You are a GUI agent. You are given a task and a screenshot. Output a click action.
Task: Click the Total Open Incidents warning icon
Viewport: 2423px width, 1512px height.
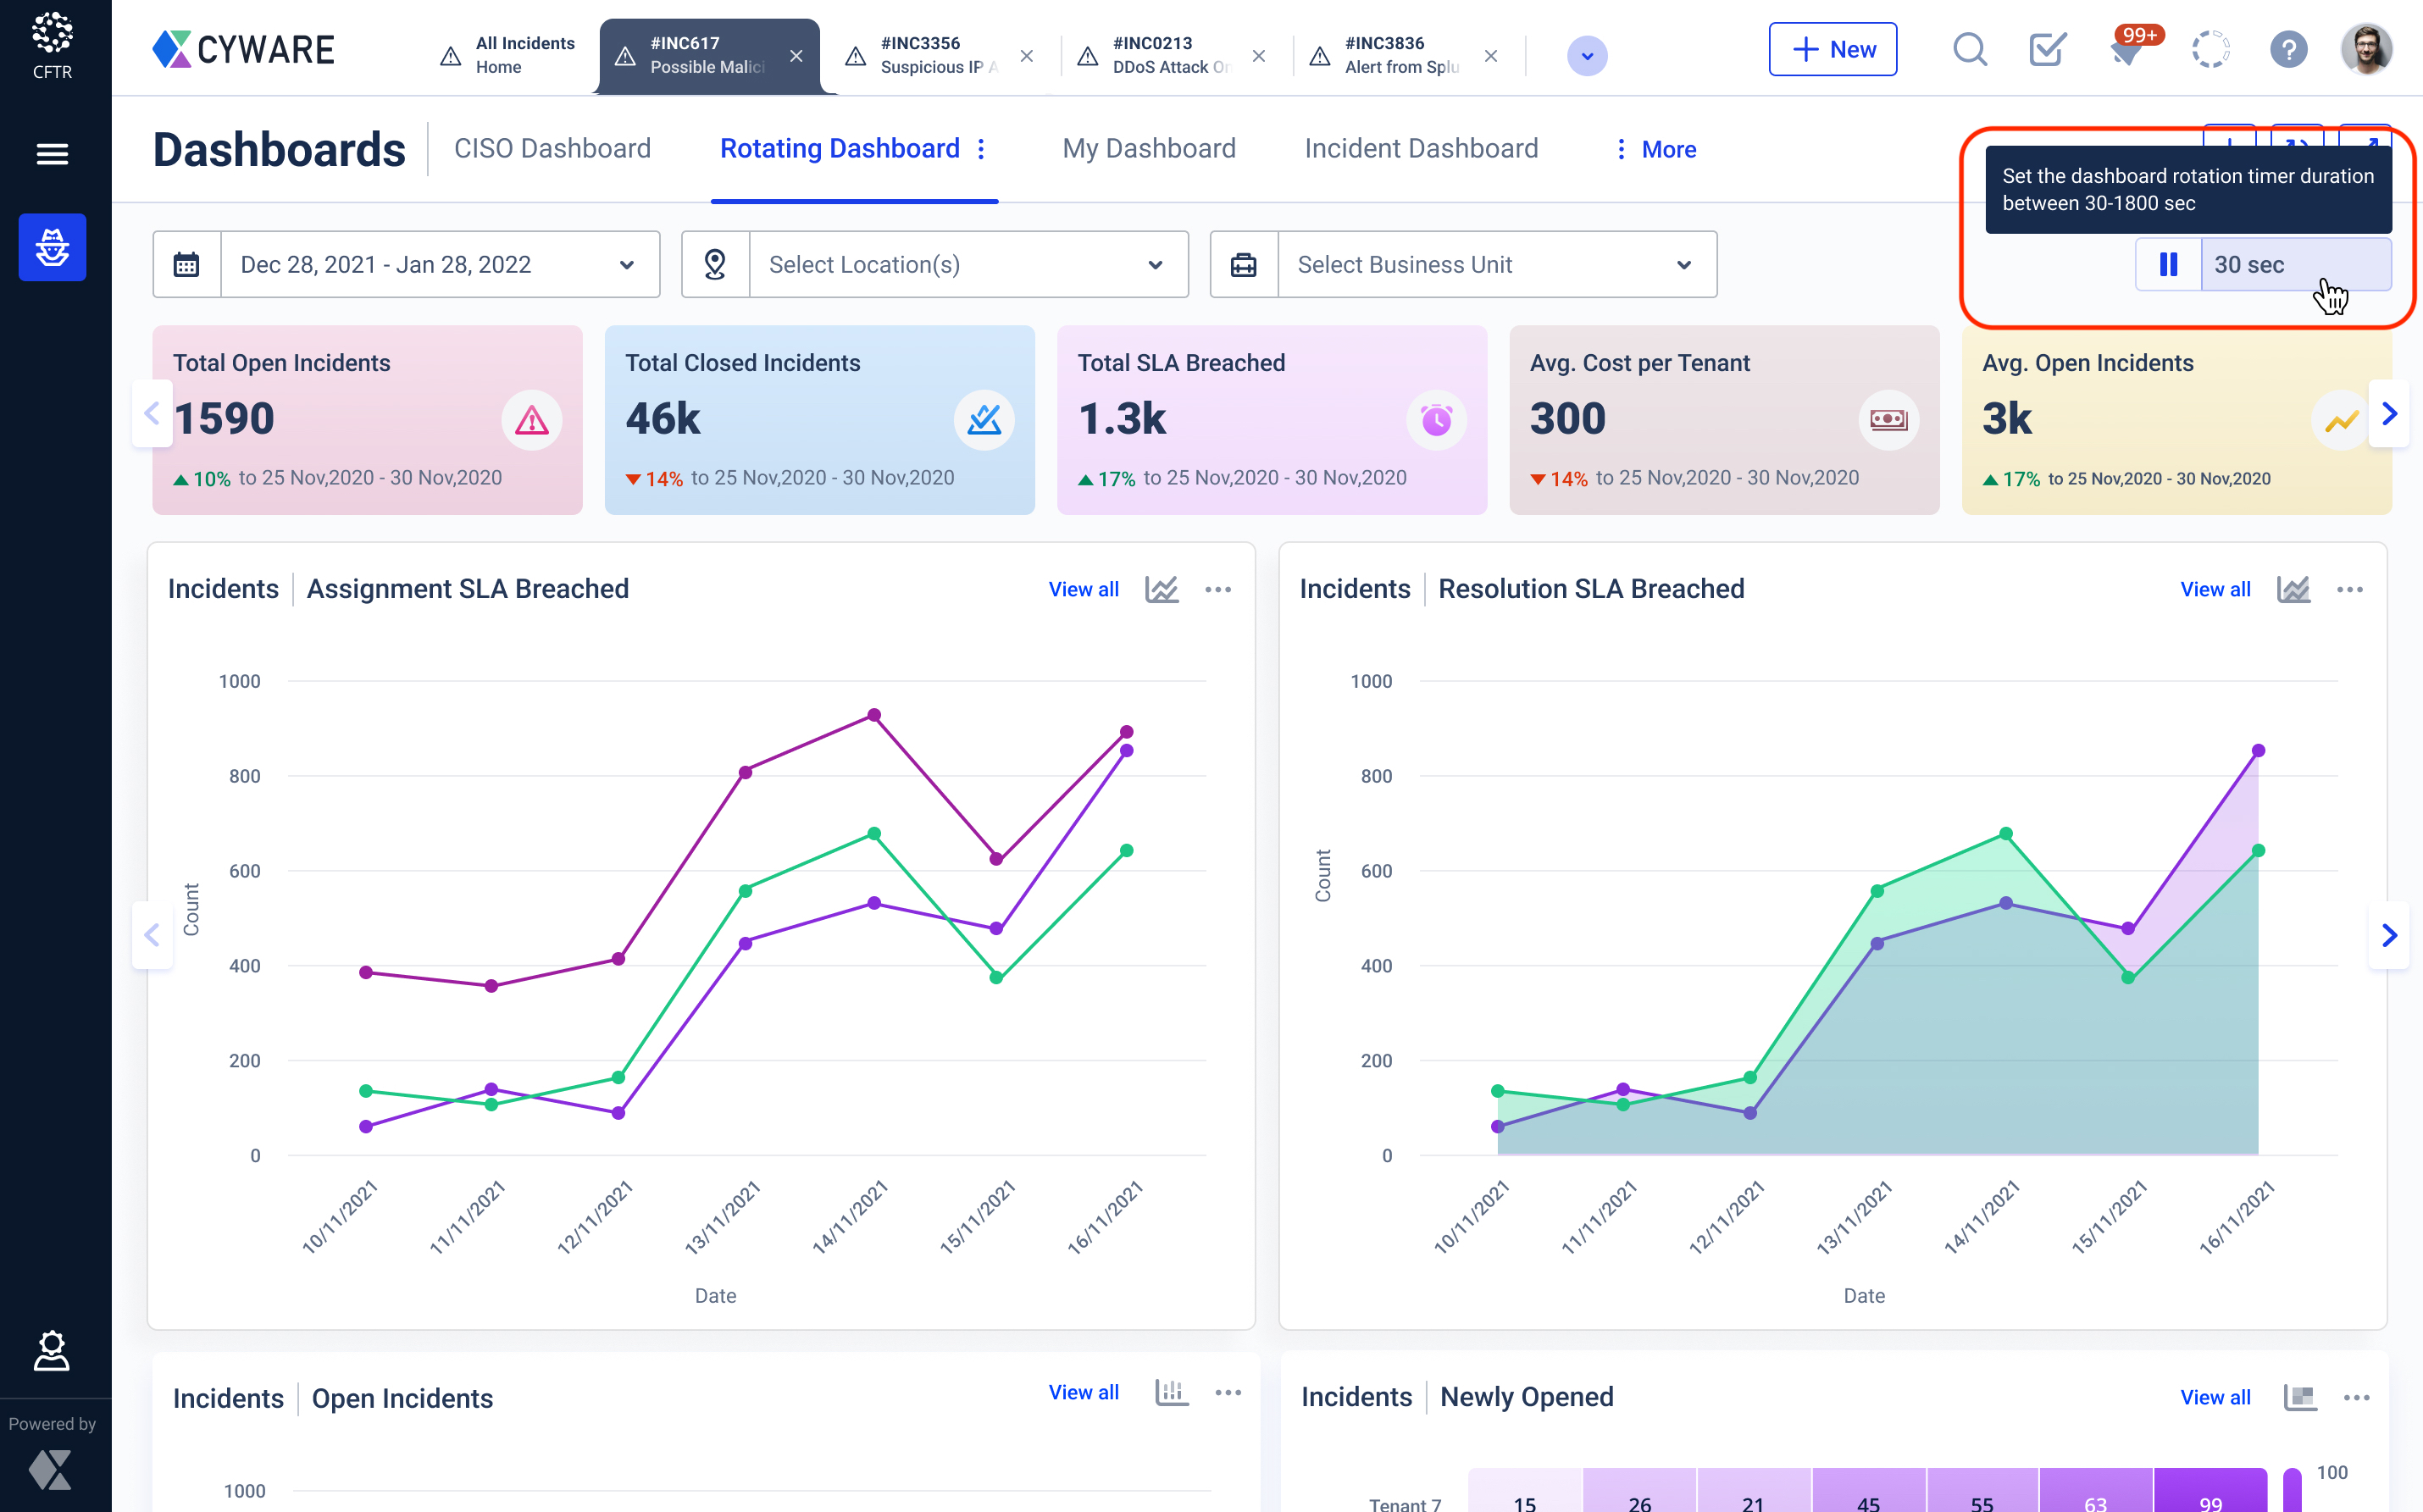(x=531, y=420)
